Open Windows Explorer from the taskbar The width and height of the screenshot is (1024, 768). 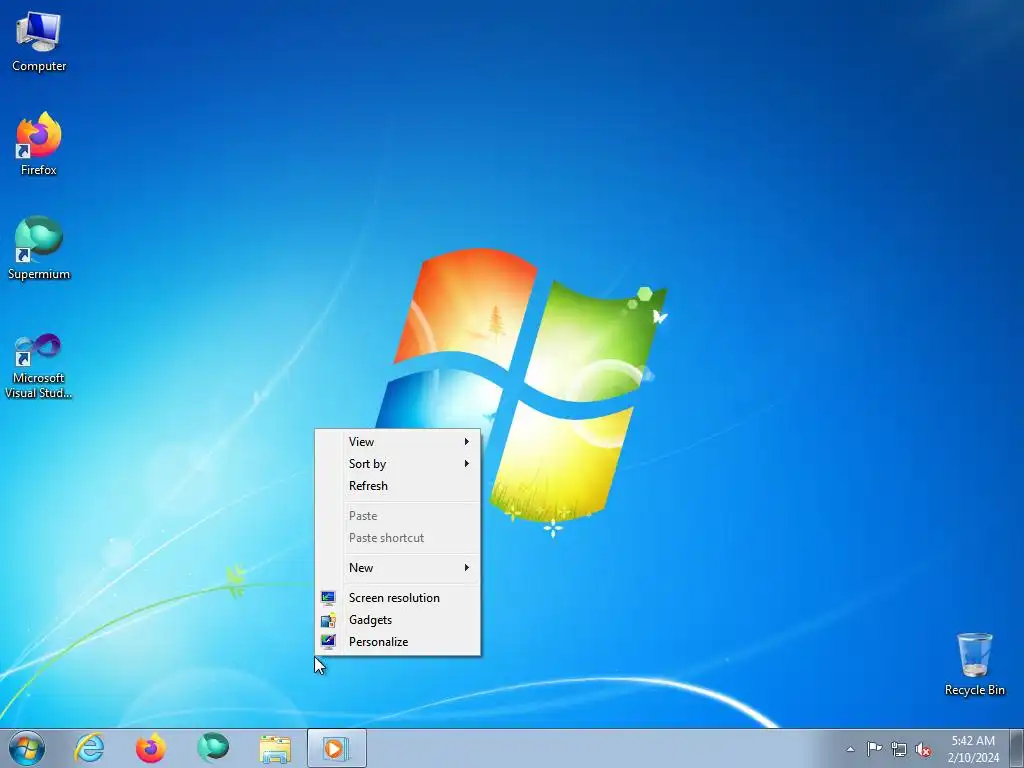pyautogui.click(x=275, y=748)
